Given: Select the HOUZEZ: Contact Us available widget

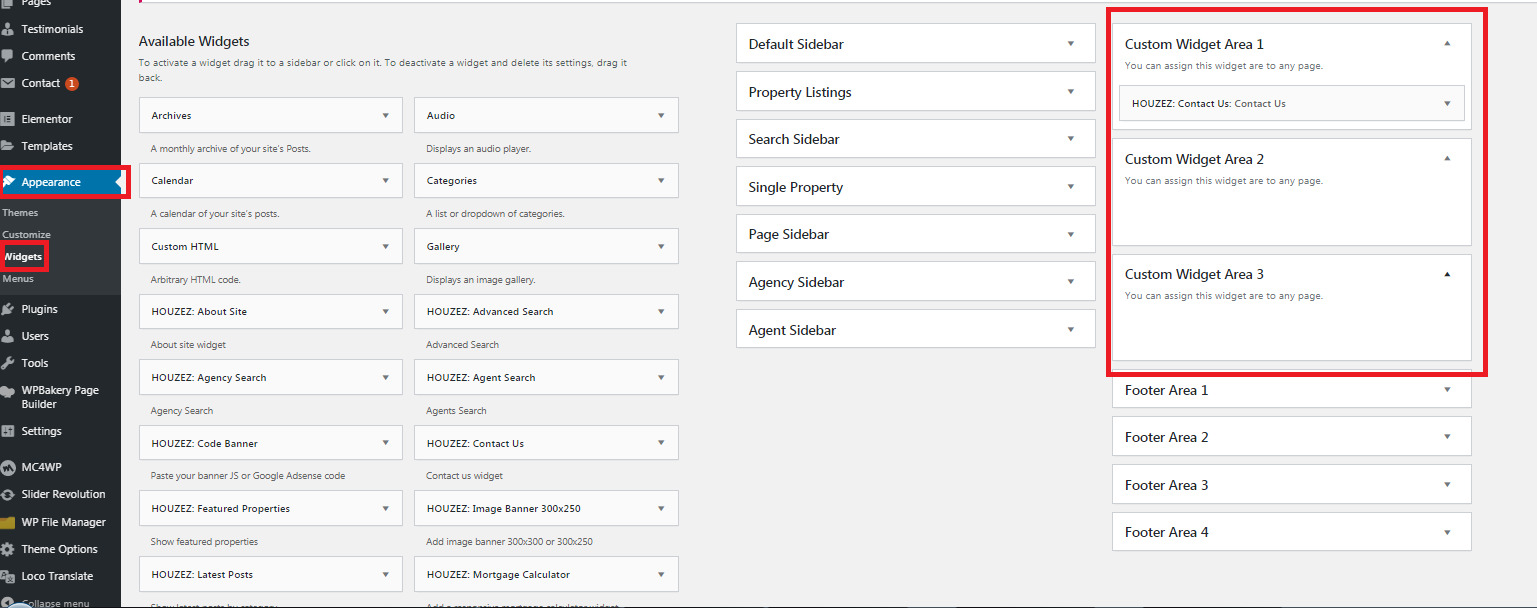Looking at the screenshot, I should (546, 443).
